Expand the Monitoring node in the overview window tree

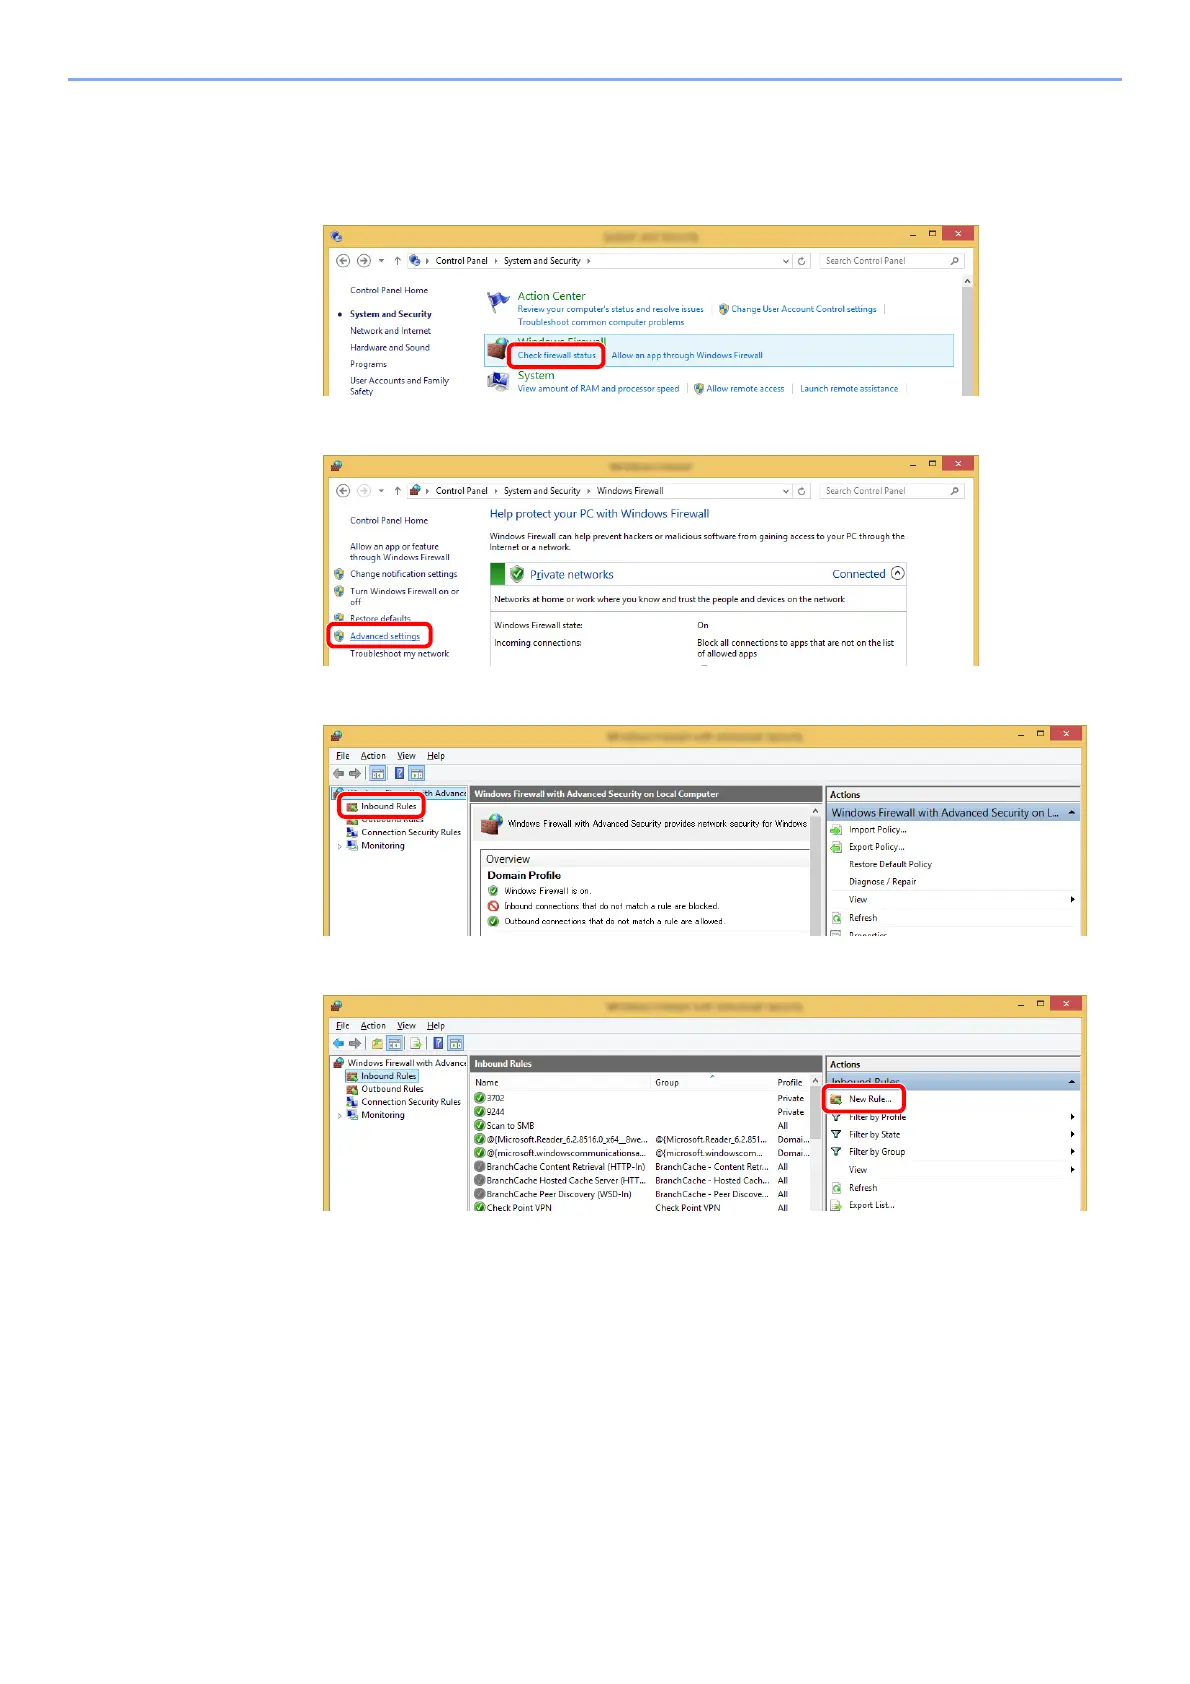coord(340,846)
